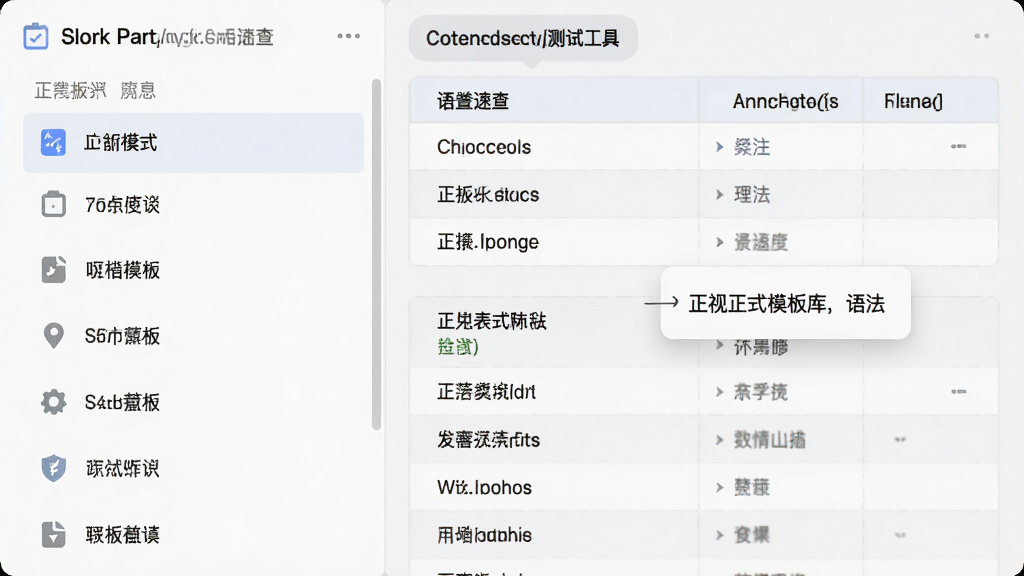Click the sidebar vertical scrollbar
This screenshot has height=576, width=1024.
pyautogui.click(x=376, y=255)
